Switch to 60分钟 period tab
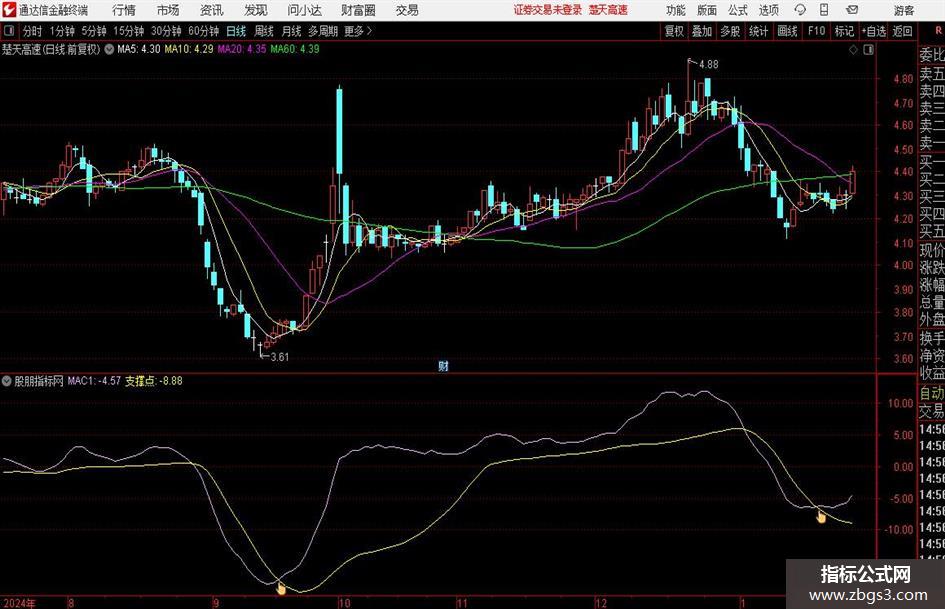The width and height of the screenshot is (945, 609). pyautogui.click(x=203, y=31)
